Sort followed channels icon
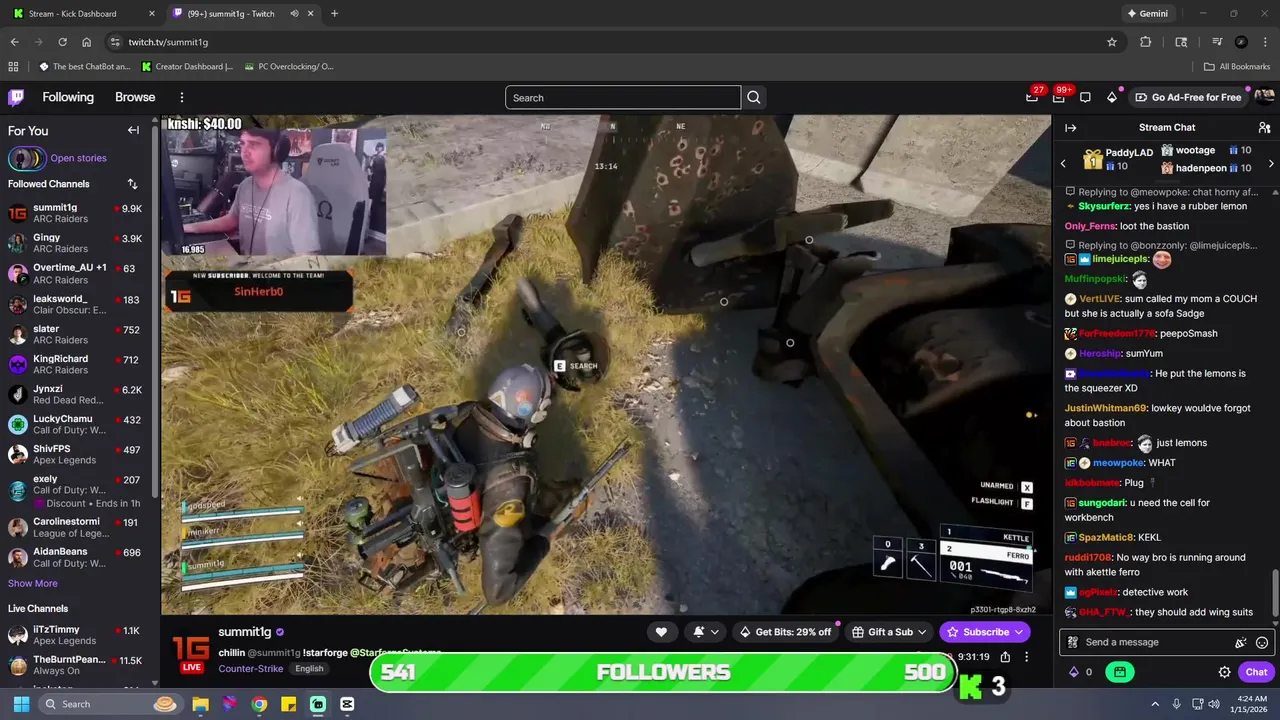Image resolution: width=1280 pixels, height=720 pixels. point(132,184)
